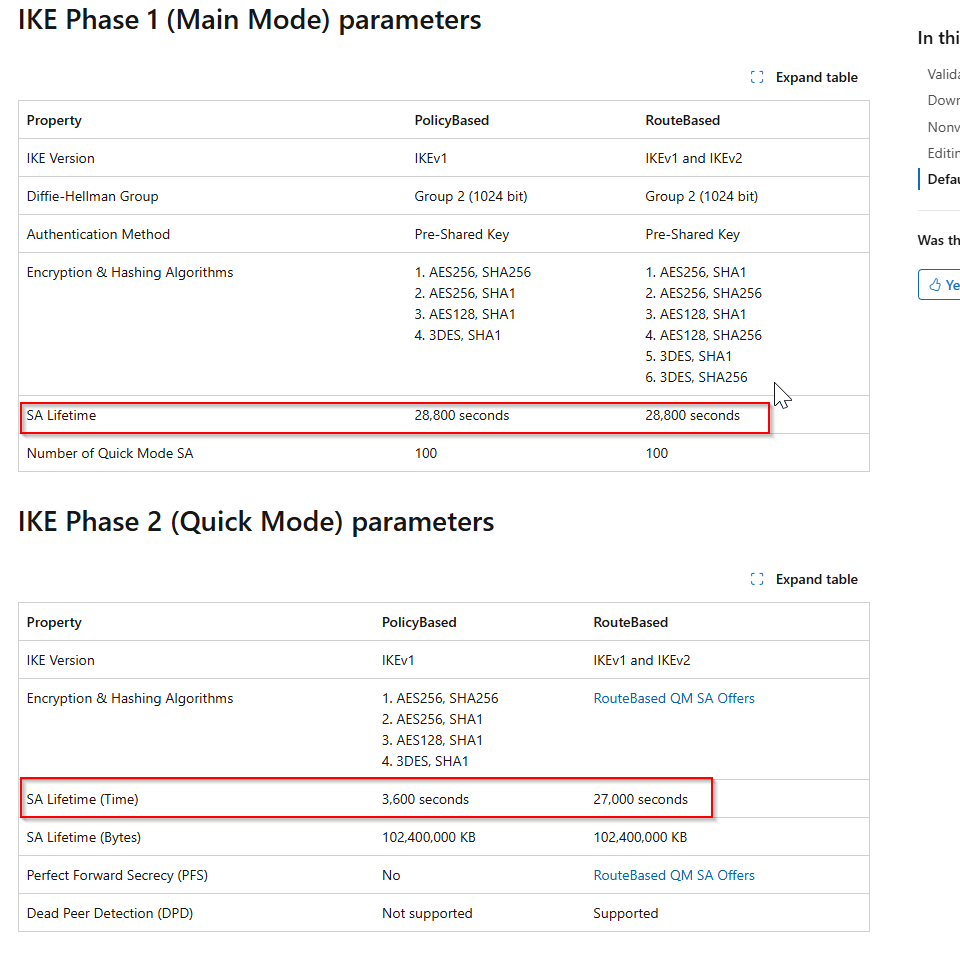Image resolution: width=960 pixels, height=964 pixels.
Task: Click the thumbs-up icon on the Yes feedback button
Action: coord(936,284)
